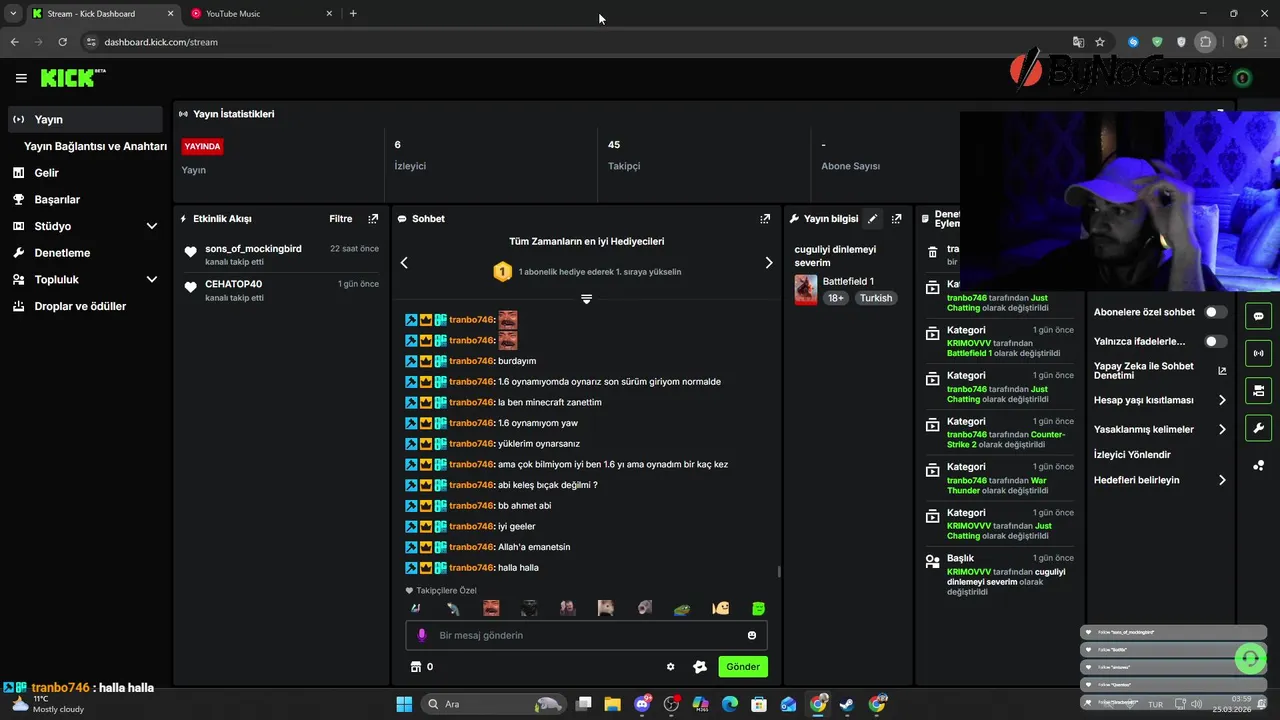Switch to the YouTube Music tab
Screen dimensions: 1280x720
click(260, 14)
